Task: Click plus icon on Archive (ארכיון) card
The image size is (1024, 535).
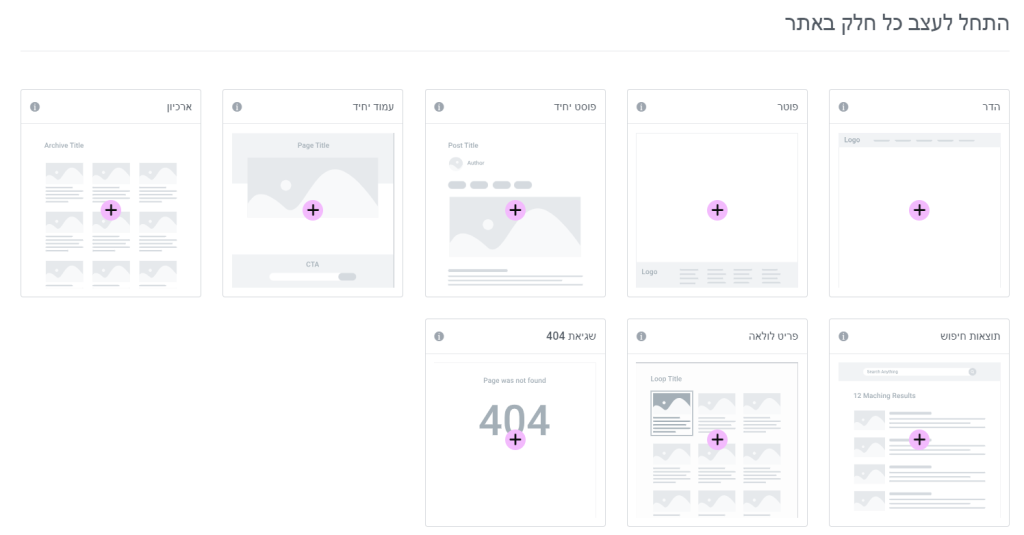Action: [x=111, y=210]
